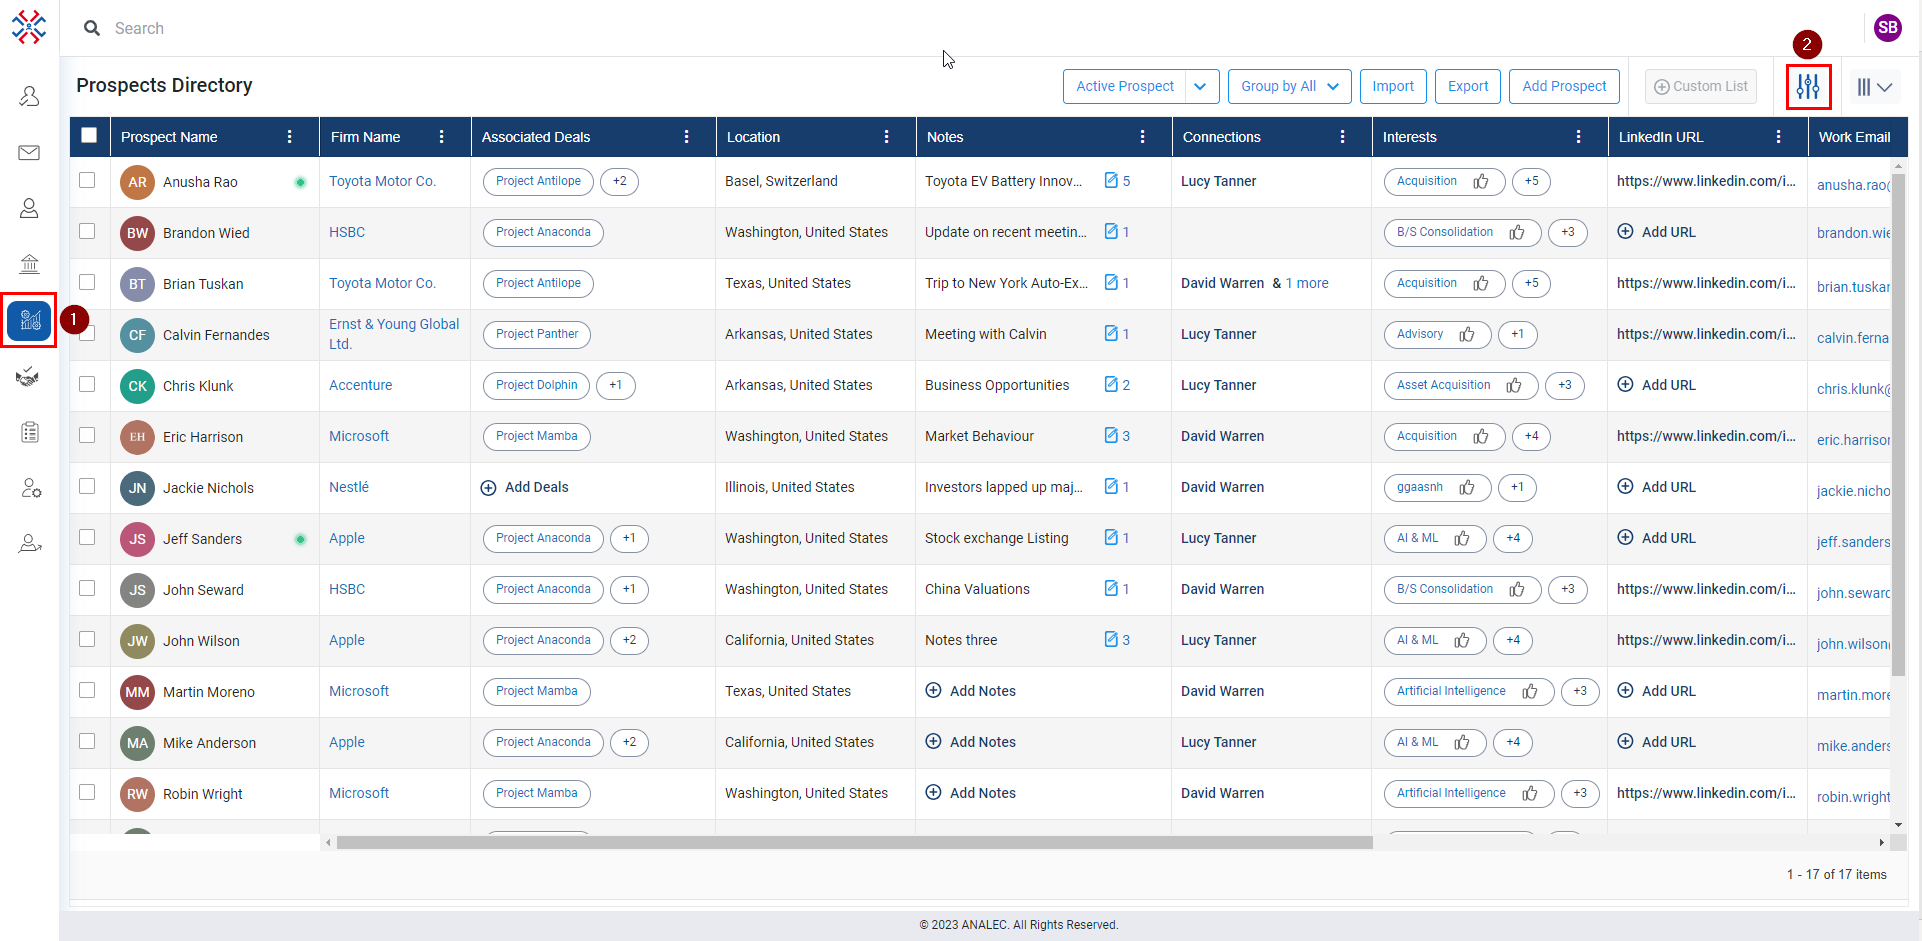Open the column chooser icon dropdown
The image size is (1922, 941).
(x=1874, y=87)
